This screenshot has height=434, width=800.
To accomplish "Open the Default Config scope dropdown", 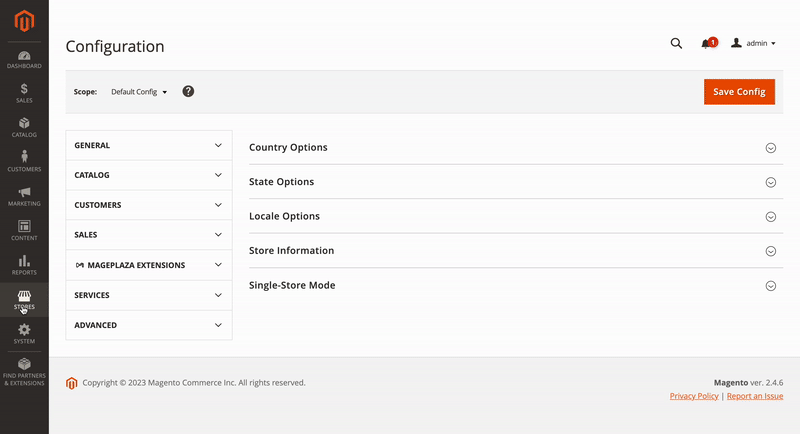I will coord(139,92).
